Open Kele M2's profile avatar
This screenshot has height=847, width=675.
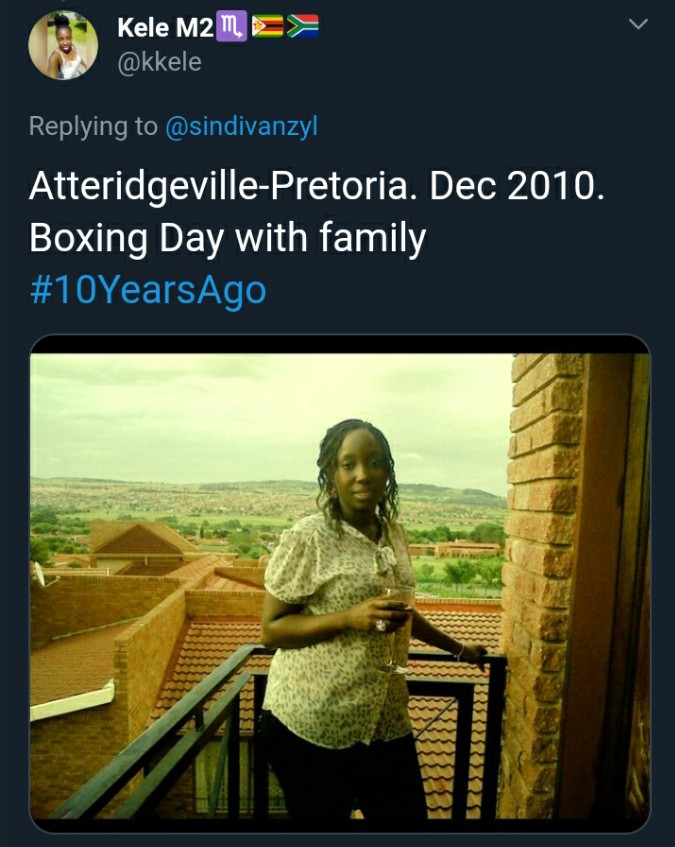63,45
